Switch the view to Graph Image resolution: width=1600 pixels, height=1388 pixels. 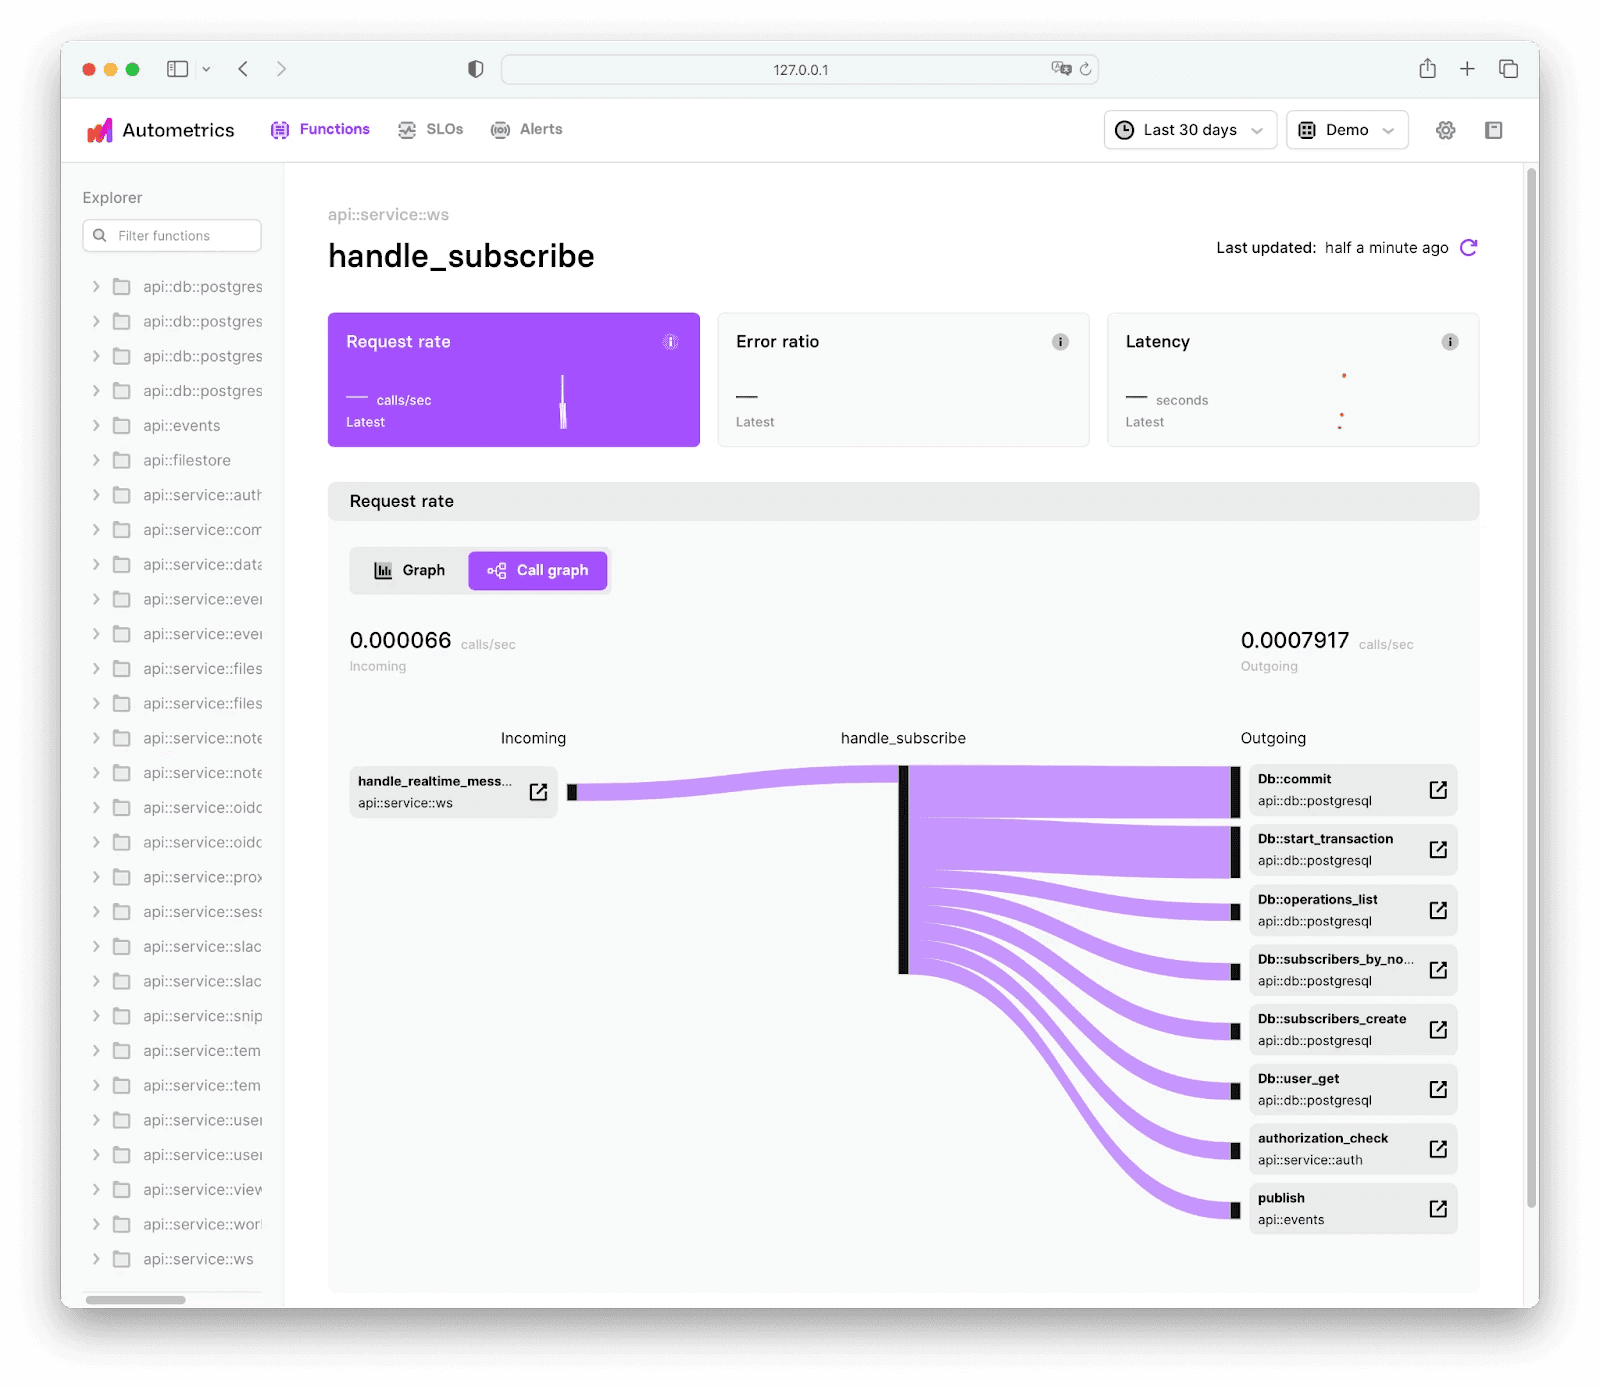[x=409, y=571]
